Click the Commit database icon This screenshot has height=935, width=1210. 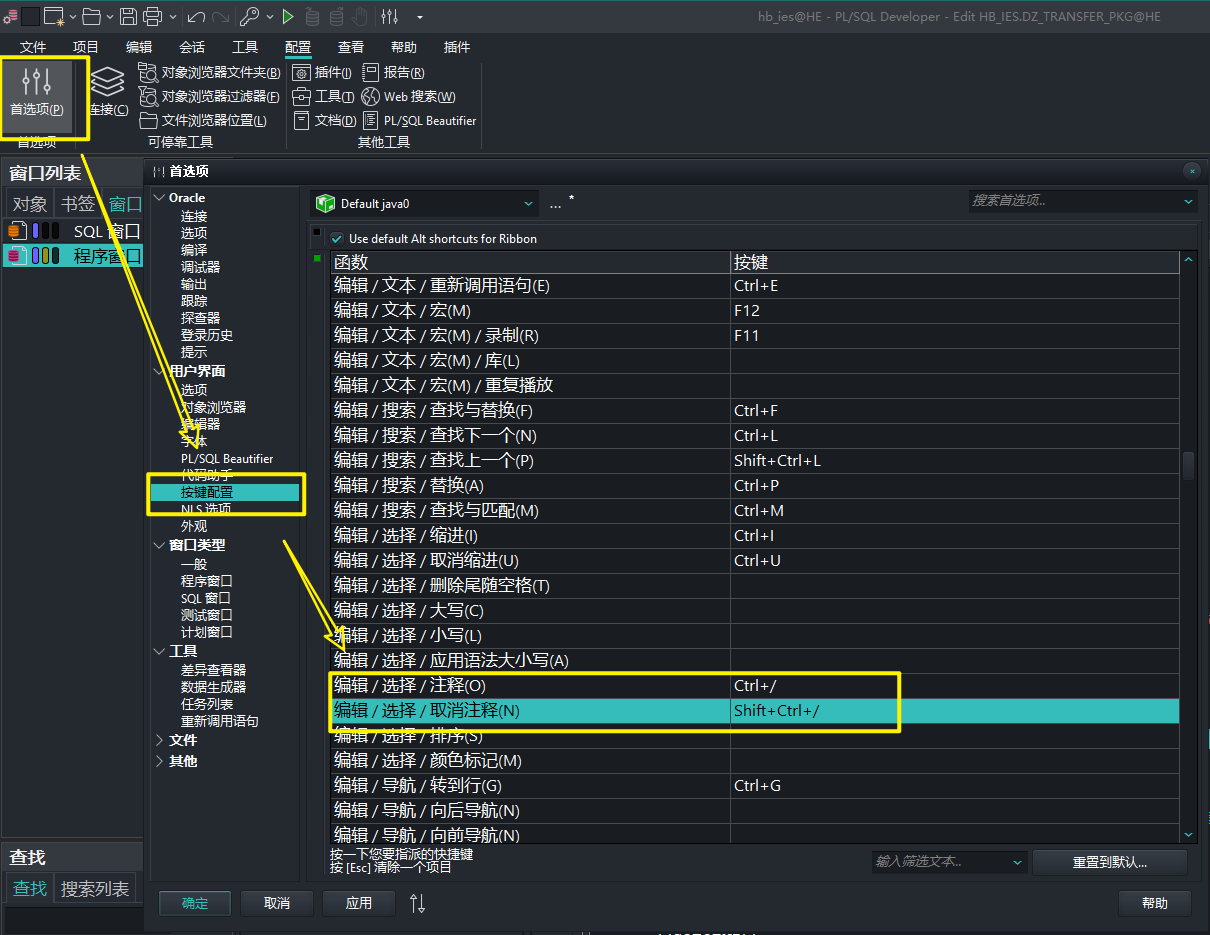pyautogui.click(x=312, y=16)
